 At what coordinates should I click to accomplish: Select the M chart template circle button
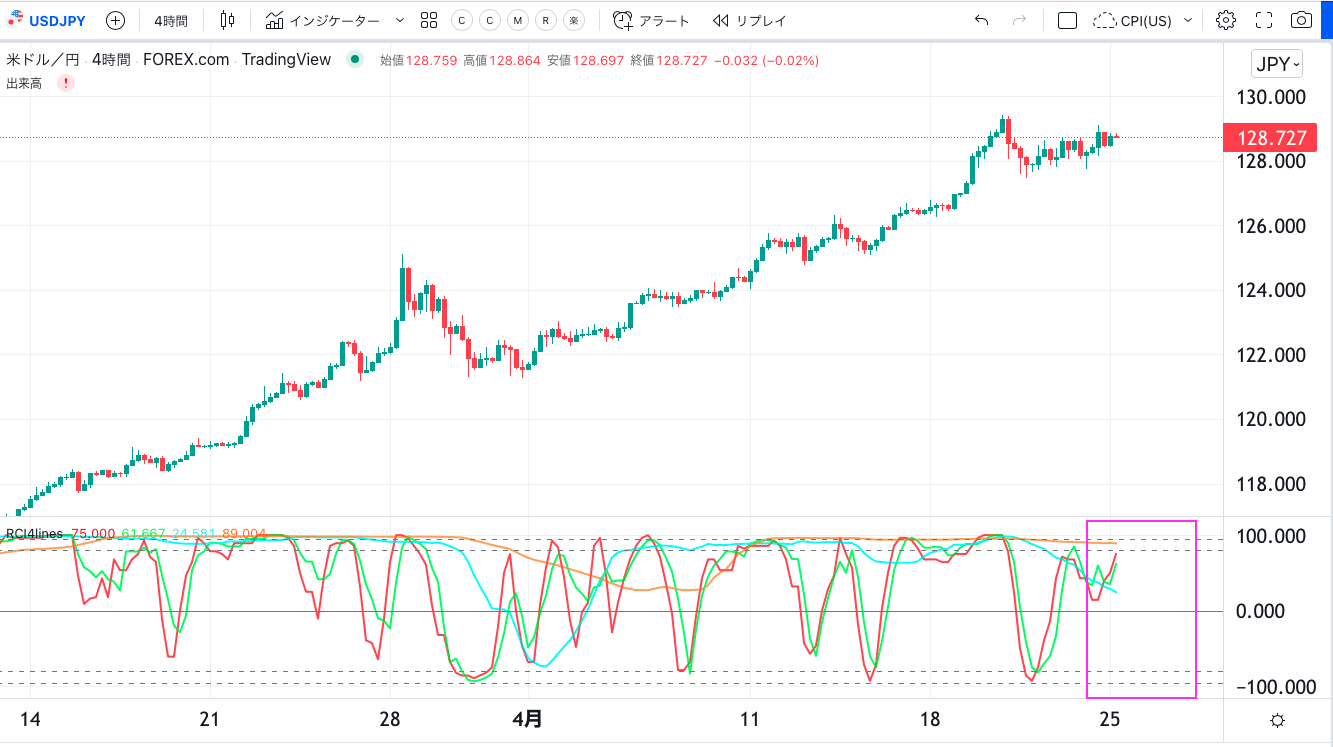click(x=517, y=19)
